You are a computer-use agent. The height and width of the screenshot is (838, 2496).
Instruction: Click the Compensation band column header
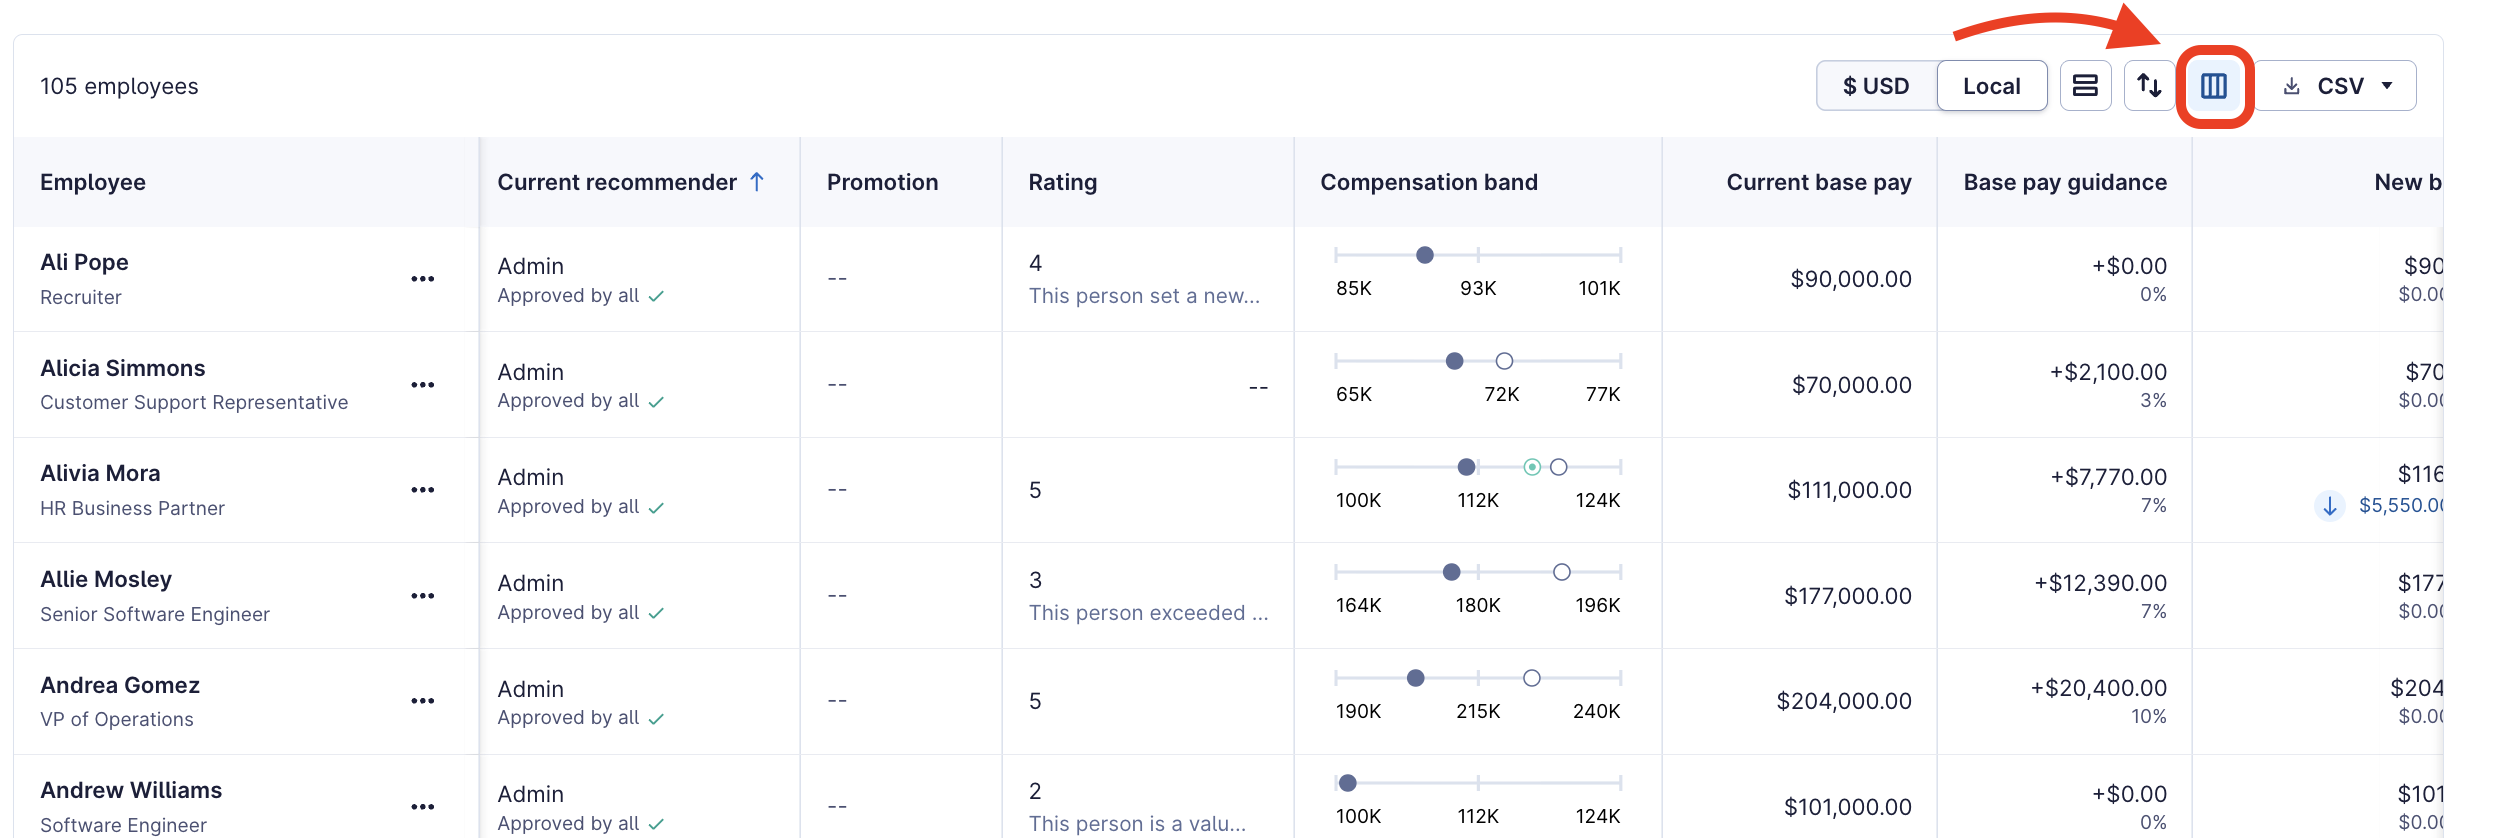tap(1428, 182)
